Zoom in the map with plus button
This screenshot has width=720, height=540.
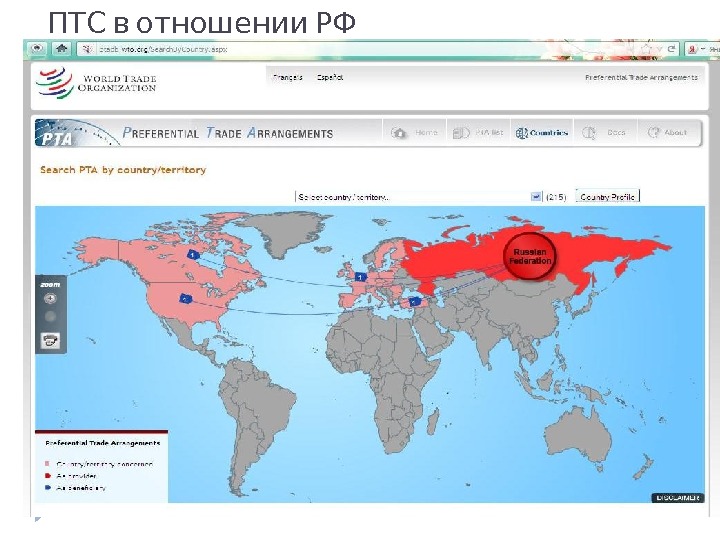pyautogui.click(x=50, y=299)
